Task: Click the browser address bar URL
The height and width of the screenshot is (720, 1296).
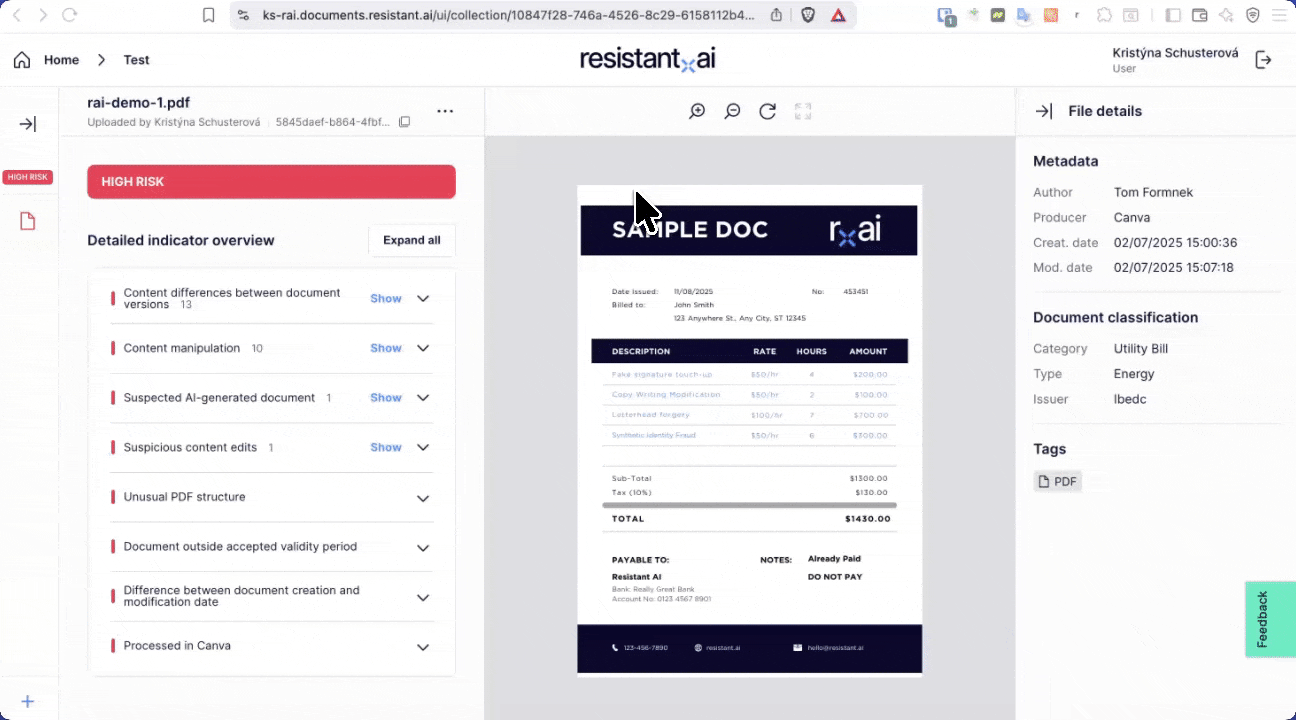Action: [509, 15]
